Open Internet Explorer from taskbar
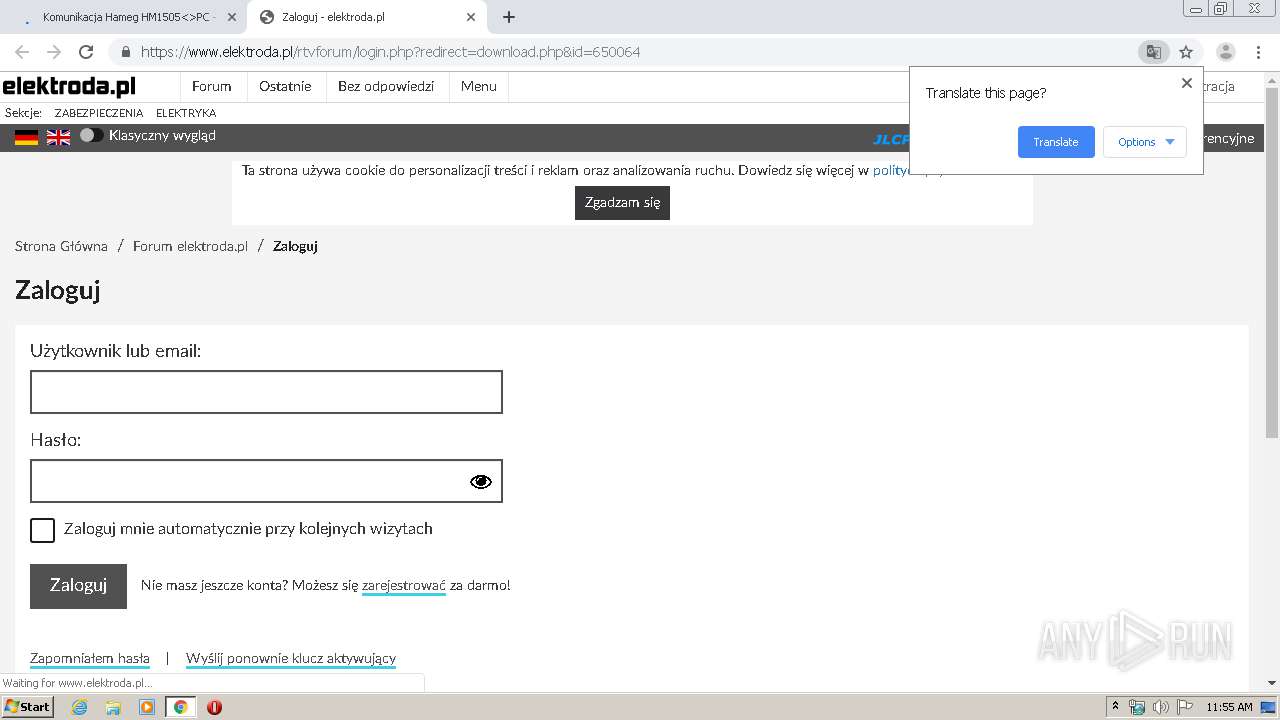The width and height of the screenshot is (1280, 720). pyautogui.click(x=79, y=707)
